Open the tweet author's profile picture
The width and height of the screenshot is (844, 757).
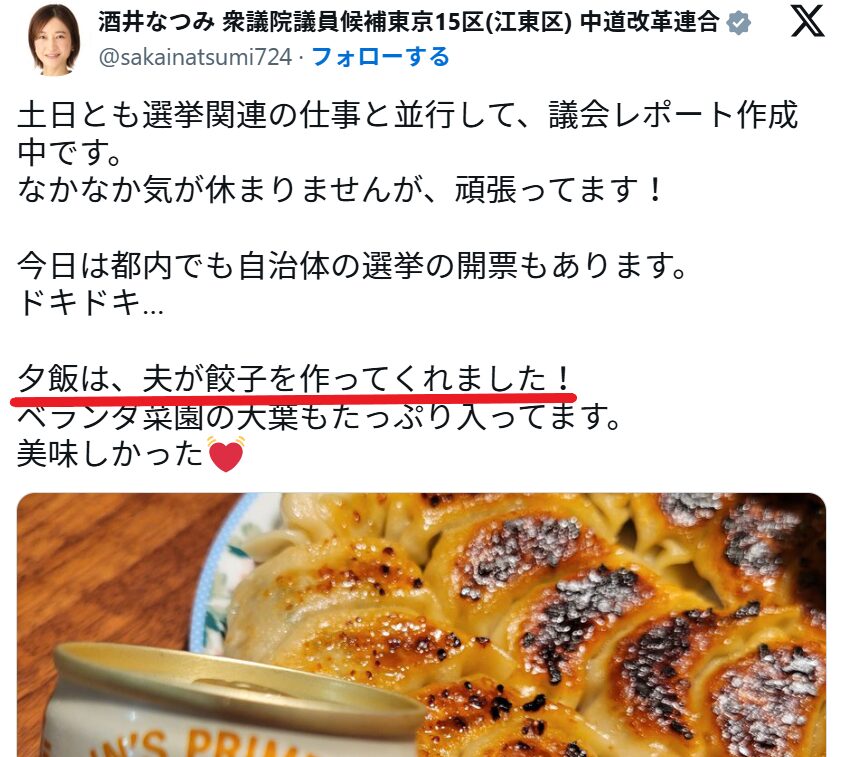pos(54,40)
